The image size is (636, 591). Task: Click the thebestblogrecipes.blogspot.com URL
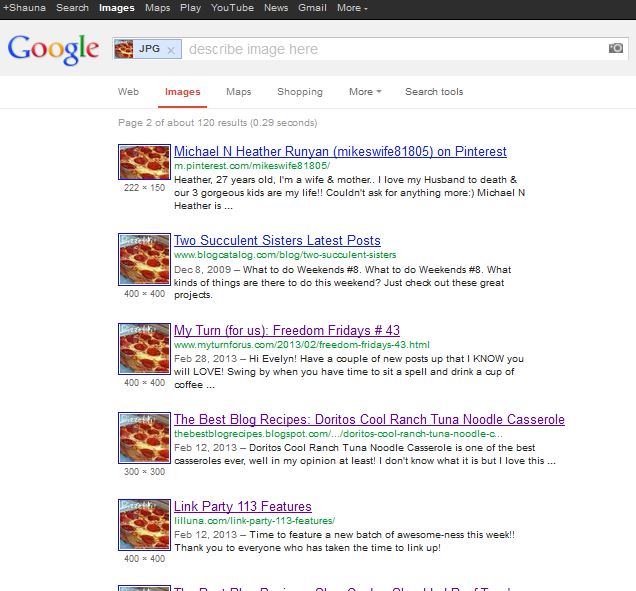click(x=338, y=434)
